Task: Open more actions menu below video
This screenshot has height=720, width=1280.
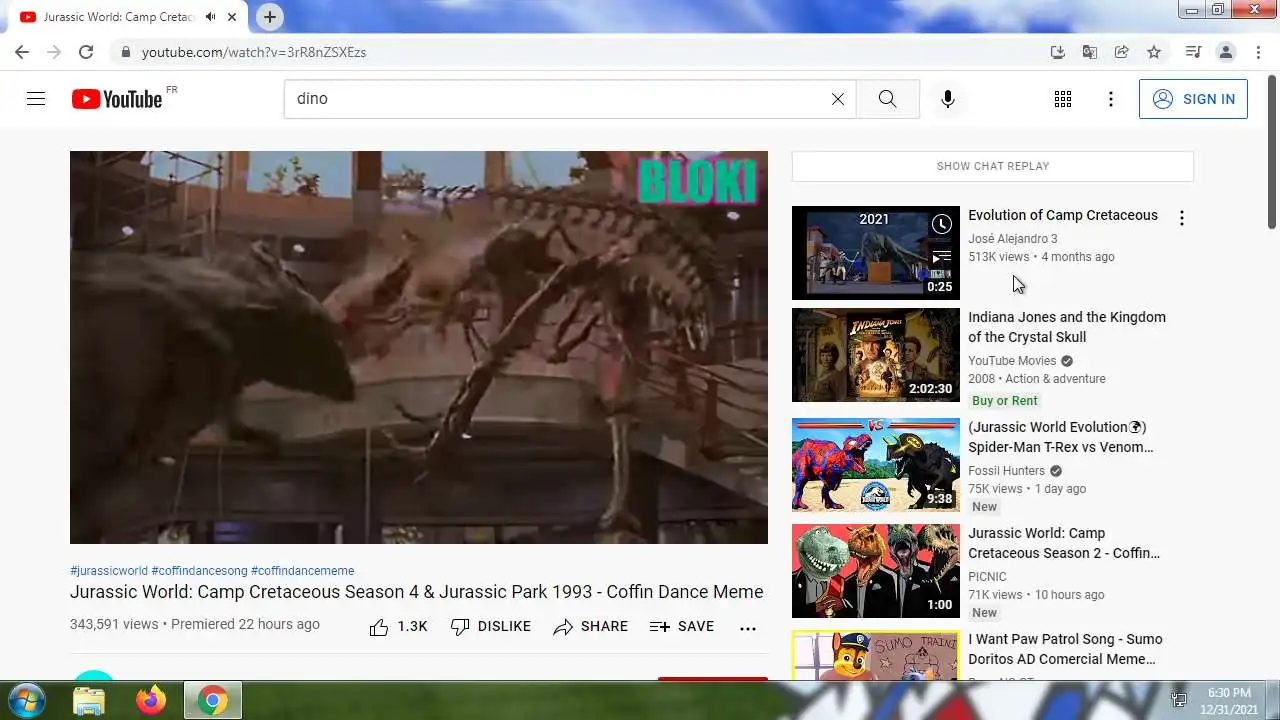Action: (x=748, y=628)
